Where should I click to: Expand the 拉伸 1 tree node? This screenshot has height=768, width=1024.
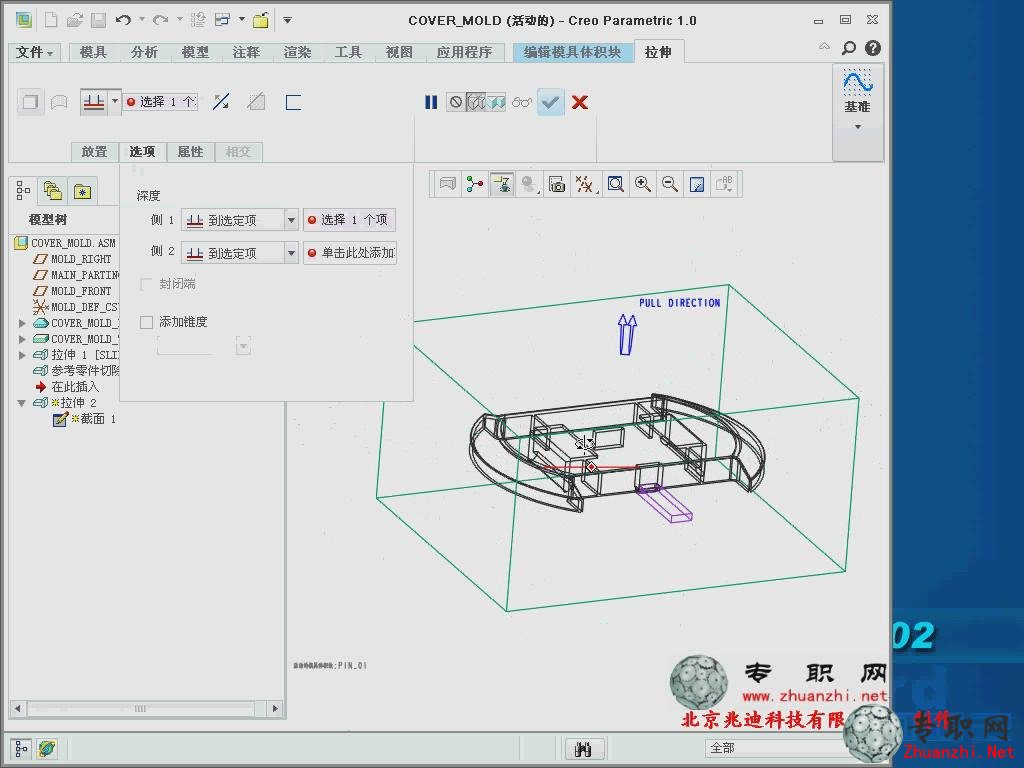22,355
